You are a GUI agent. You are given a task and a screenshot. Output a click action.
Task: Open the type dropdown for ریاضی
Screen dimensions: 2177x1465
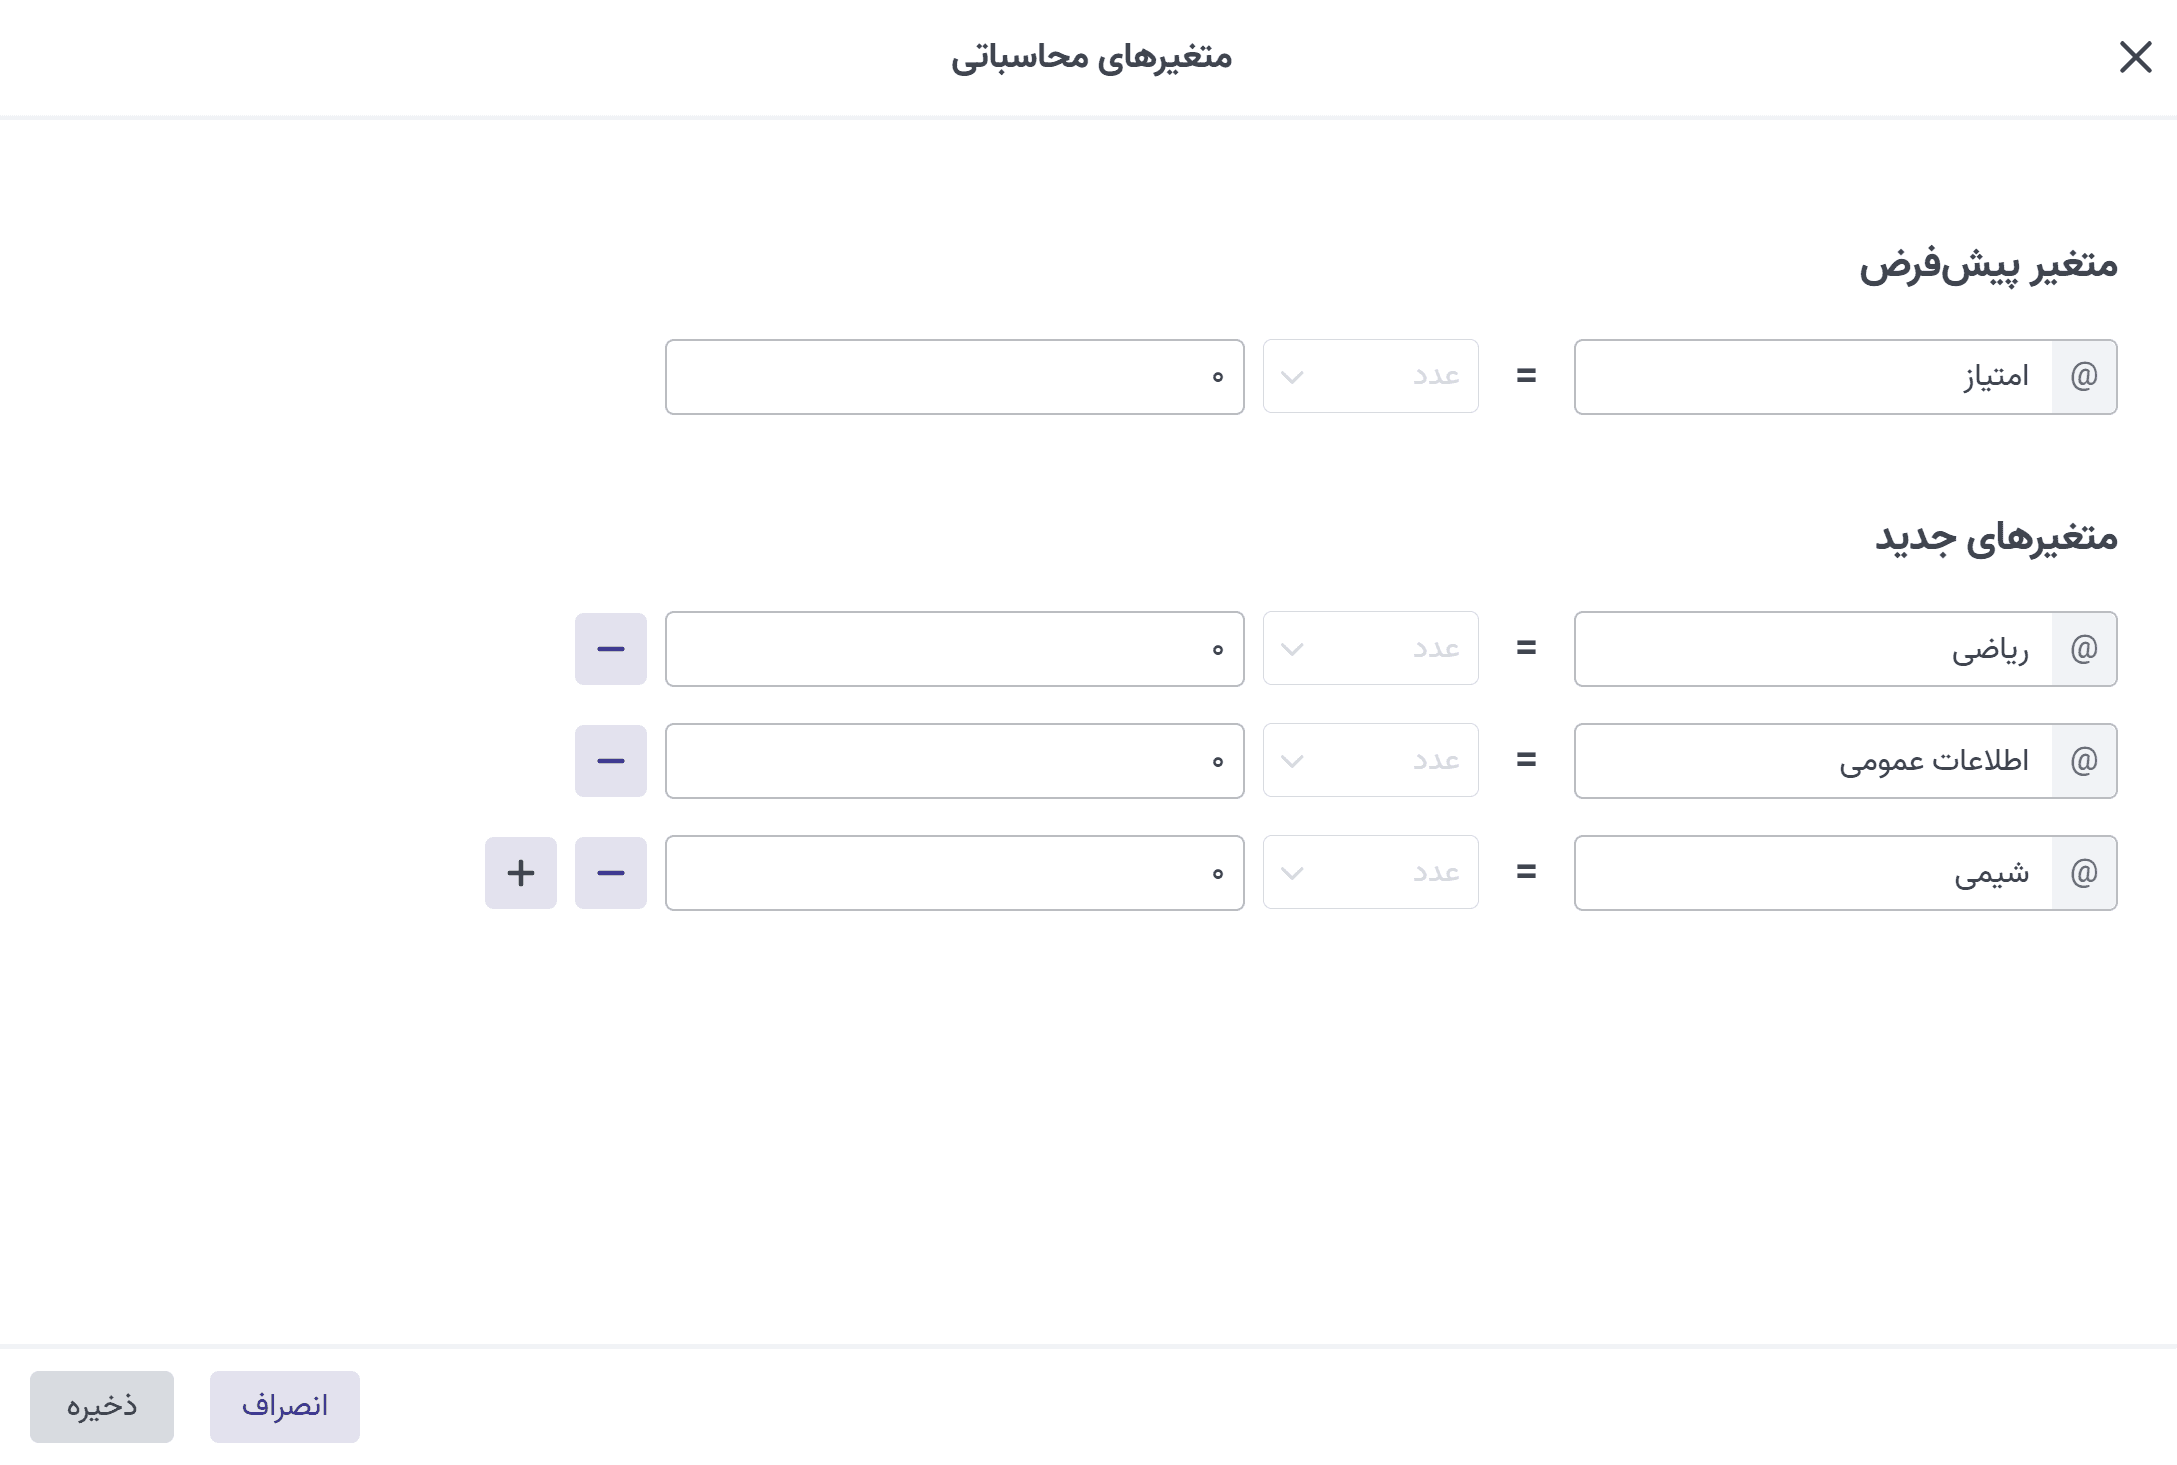(x=1370, y=649)
